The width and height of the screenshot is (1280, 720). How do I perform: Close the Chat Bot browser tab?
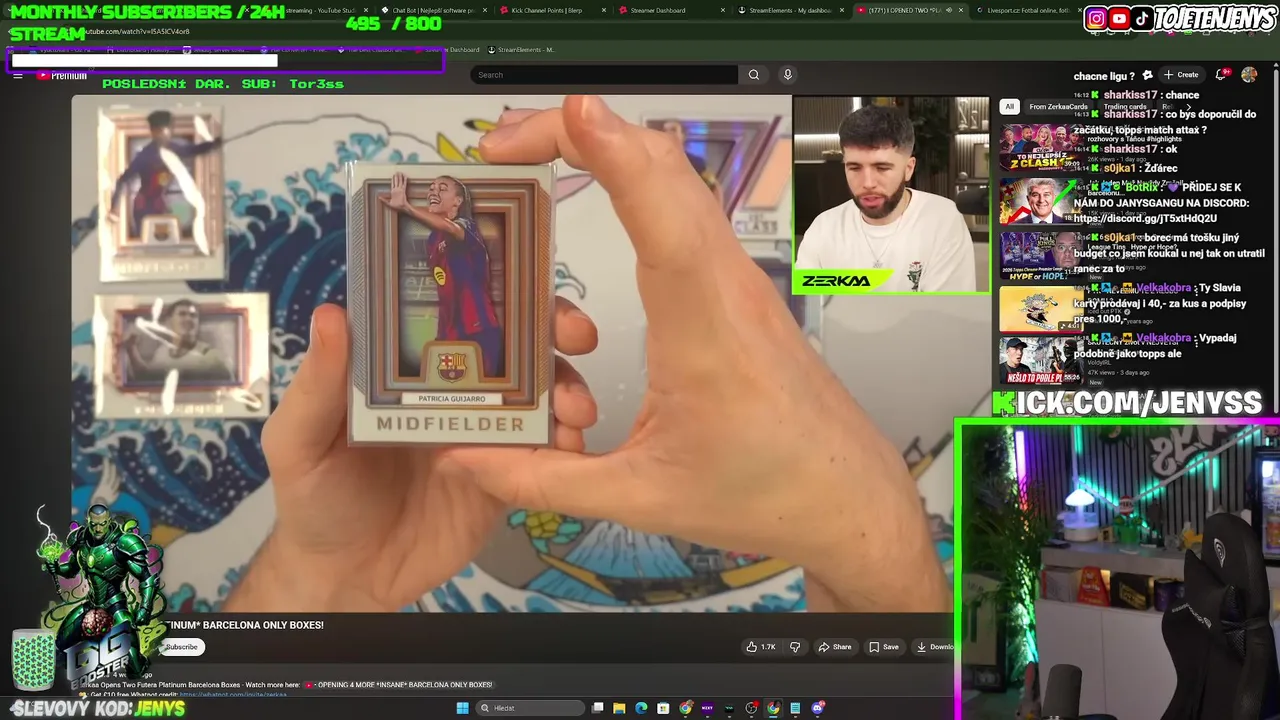484,10
